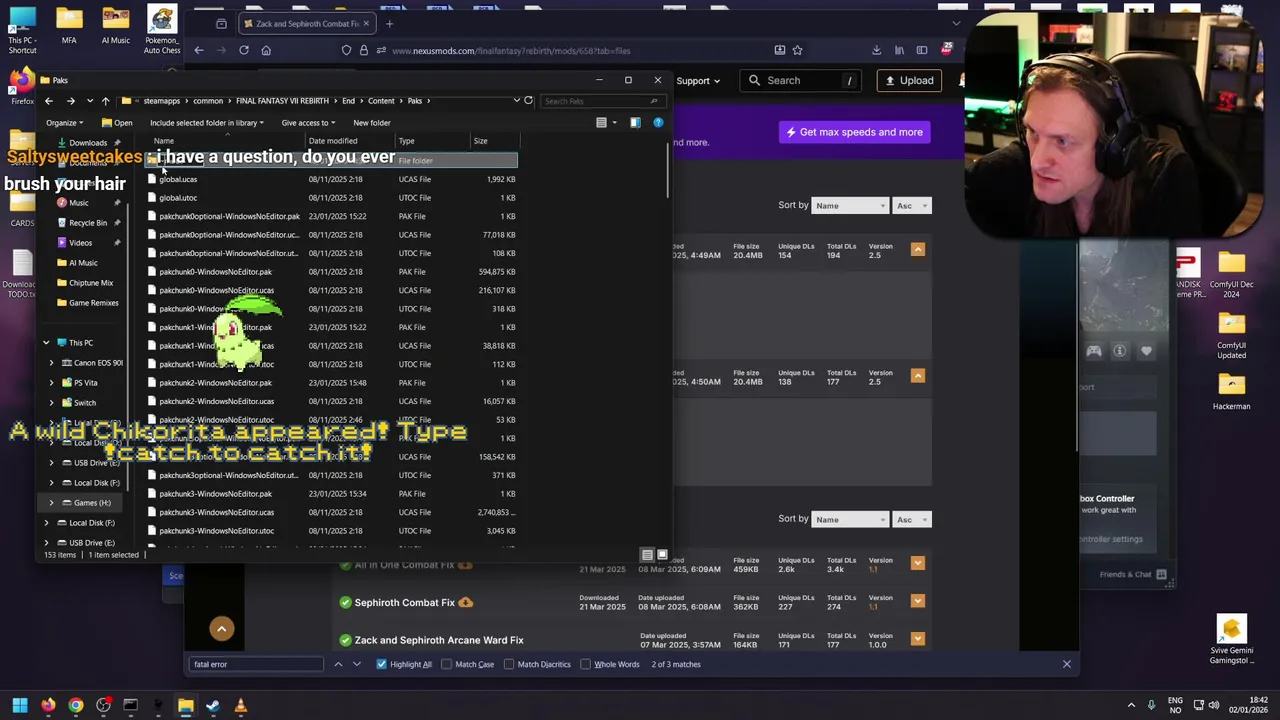Image resolution: width=1280 pixels, height=720 pixels.
Task: Click the Upload button on Nexus Mods
Action: [x=910, y=81]
